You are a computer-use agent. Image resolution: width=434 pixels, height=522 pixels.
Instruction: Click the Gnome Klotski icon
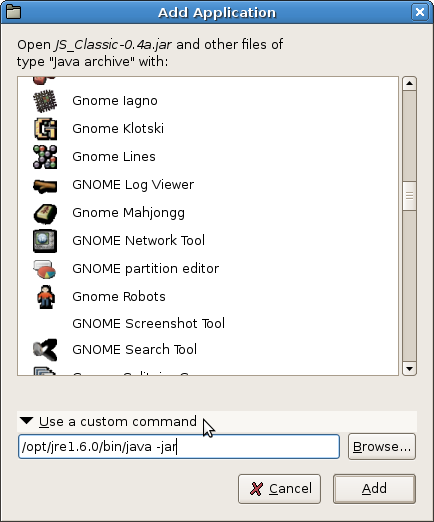point(45,129)
